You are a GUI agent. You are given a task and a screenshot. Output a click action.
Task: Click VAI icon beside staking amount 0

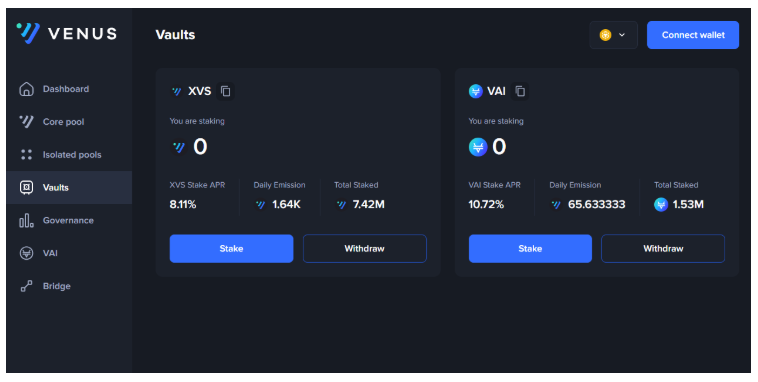coord(478,147)
